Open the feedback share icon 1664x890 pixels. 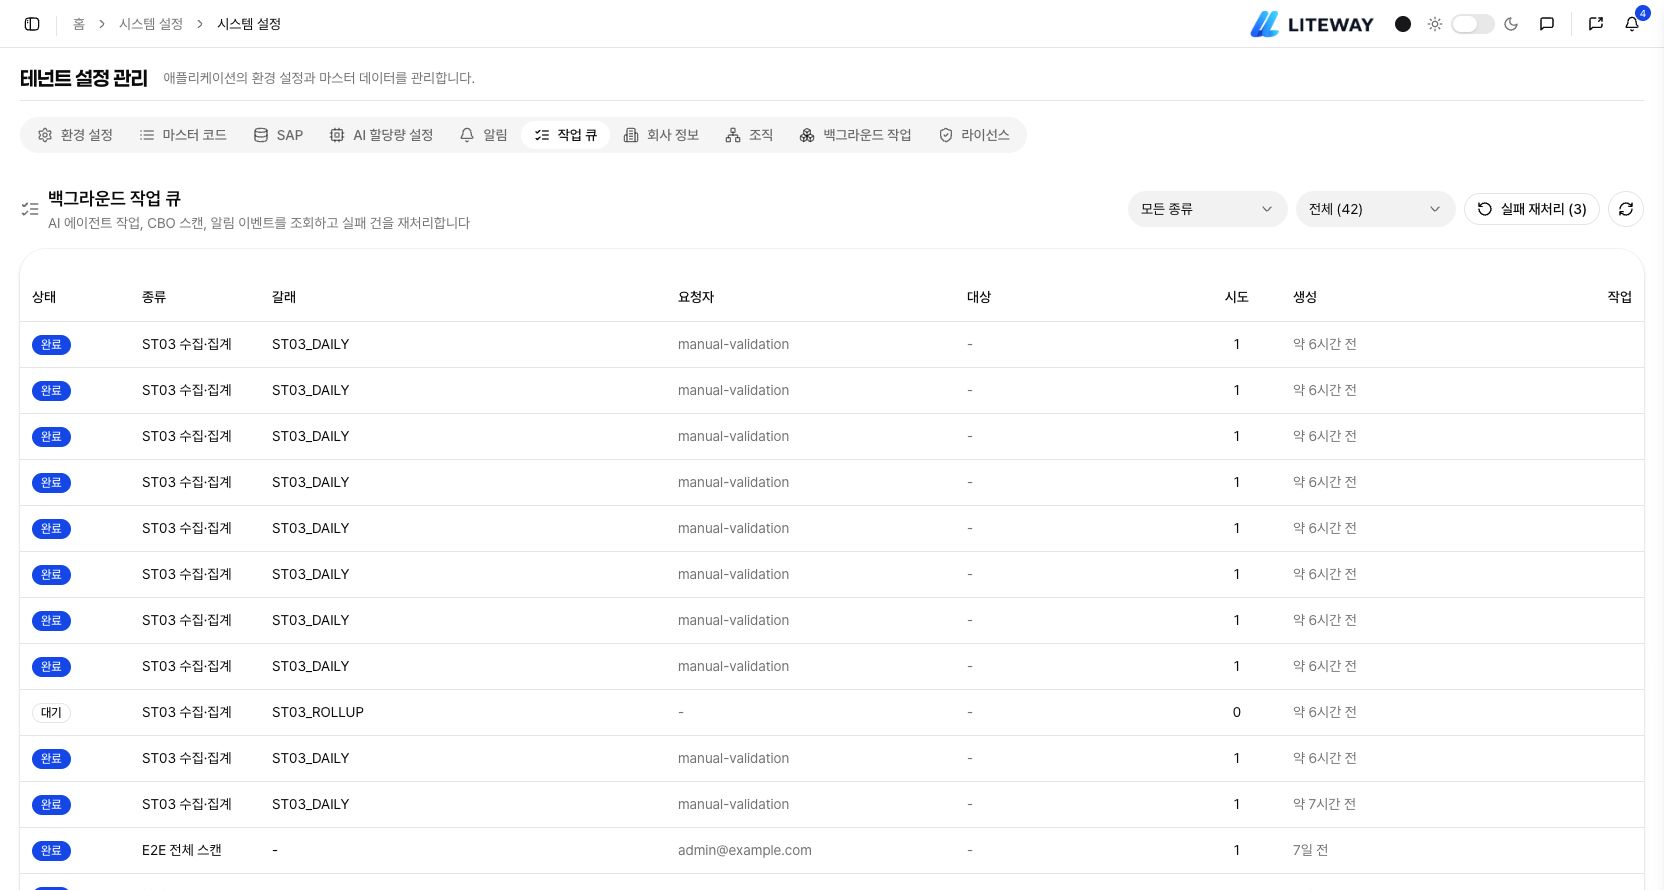tap(1596, 24)
